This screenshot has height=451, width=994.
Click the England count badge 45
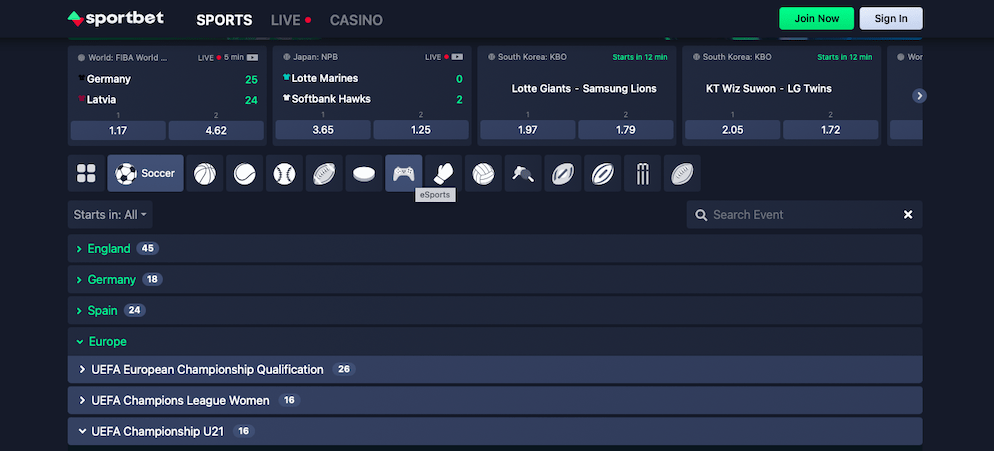[148, 249]
